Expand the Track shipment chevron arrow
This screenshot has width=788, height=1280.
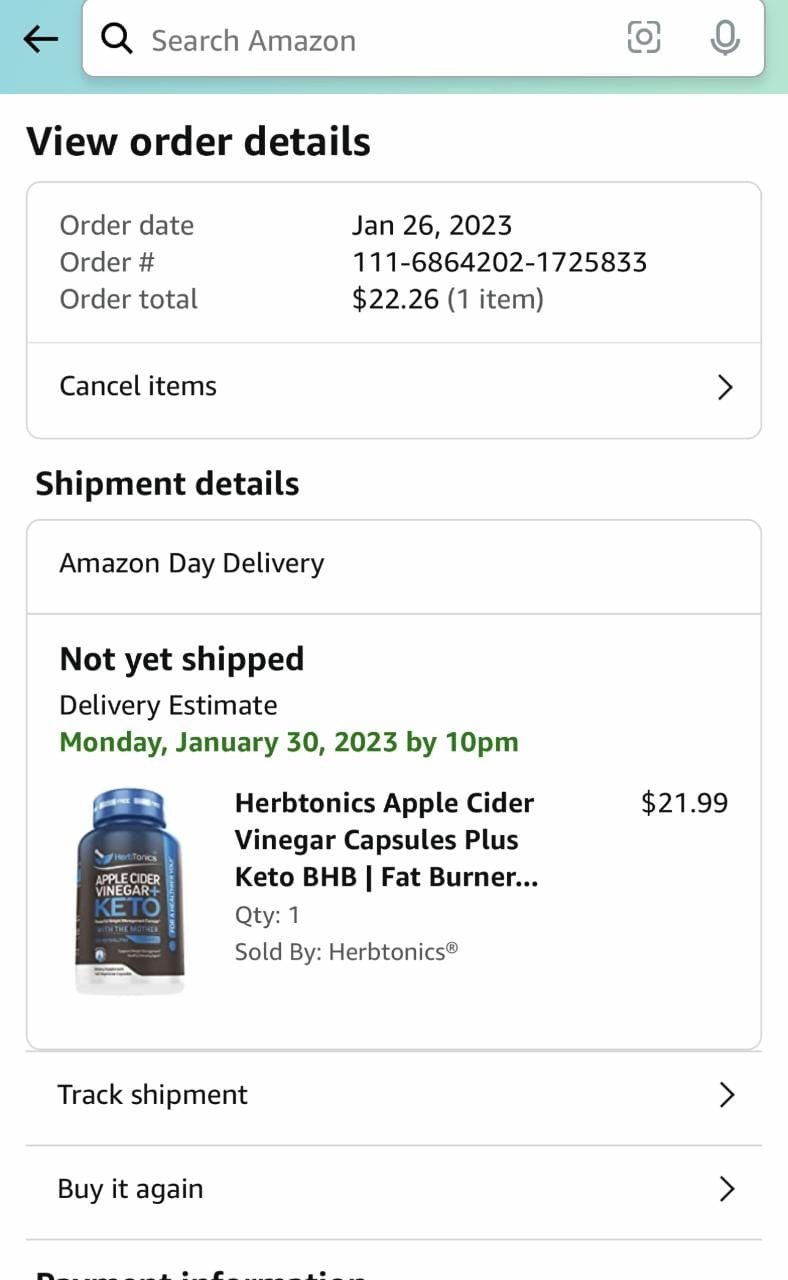click(727, 1096)
